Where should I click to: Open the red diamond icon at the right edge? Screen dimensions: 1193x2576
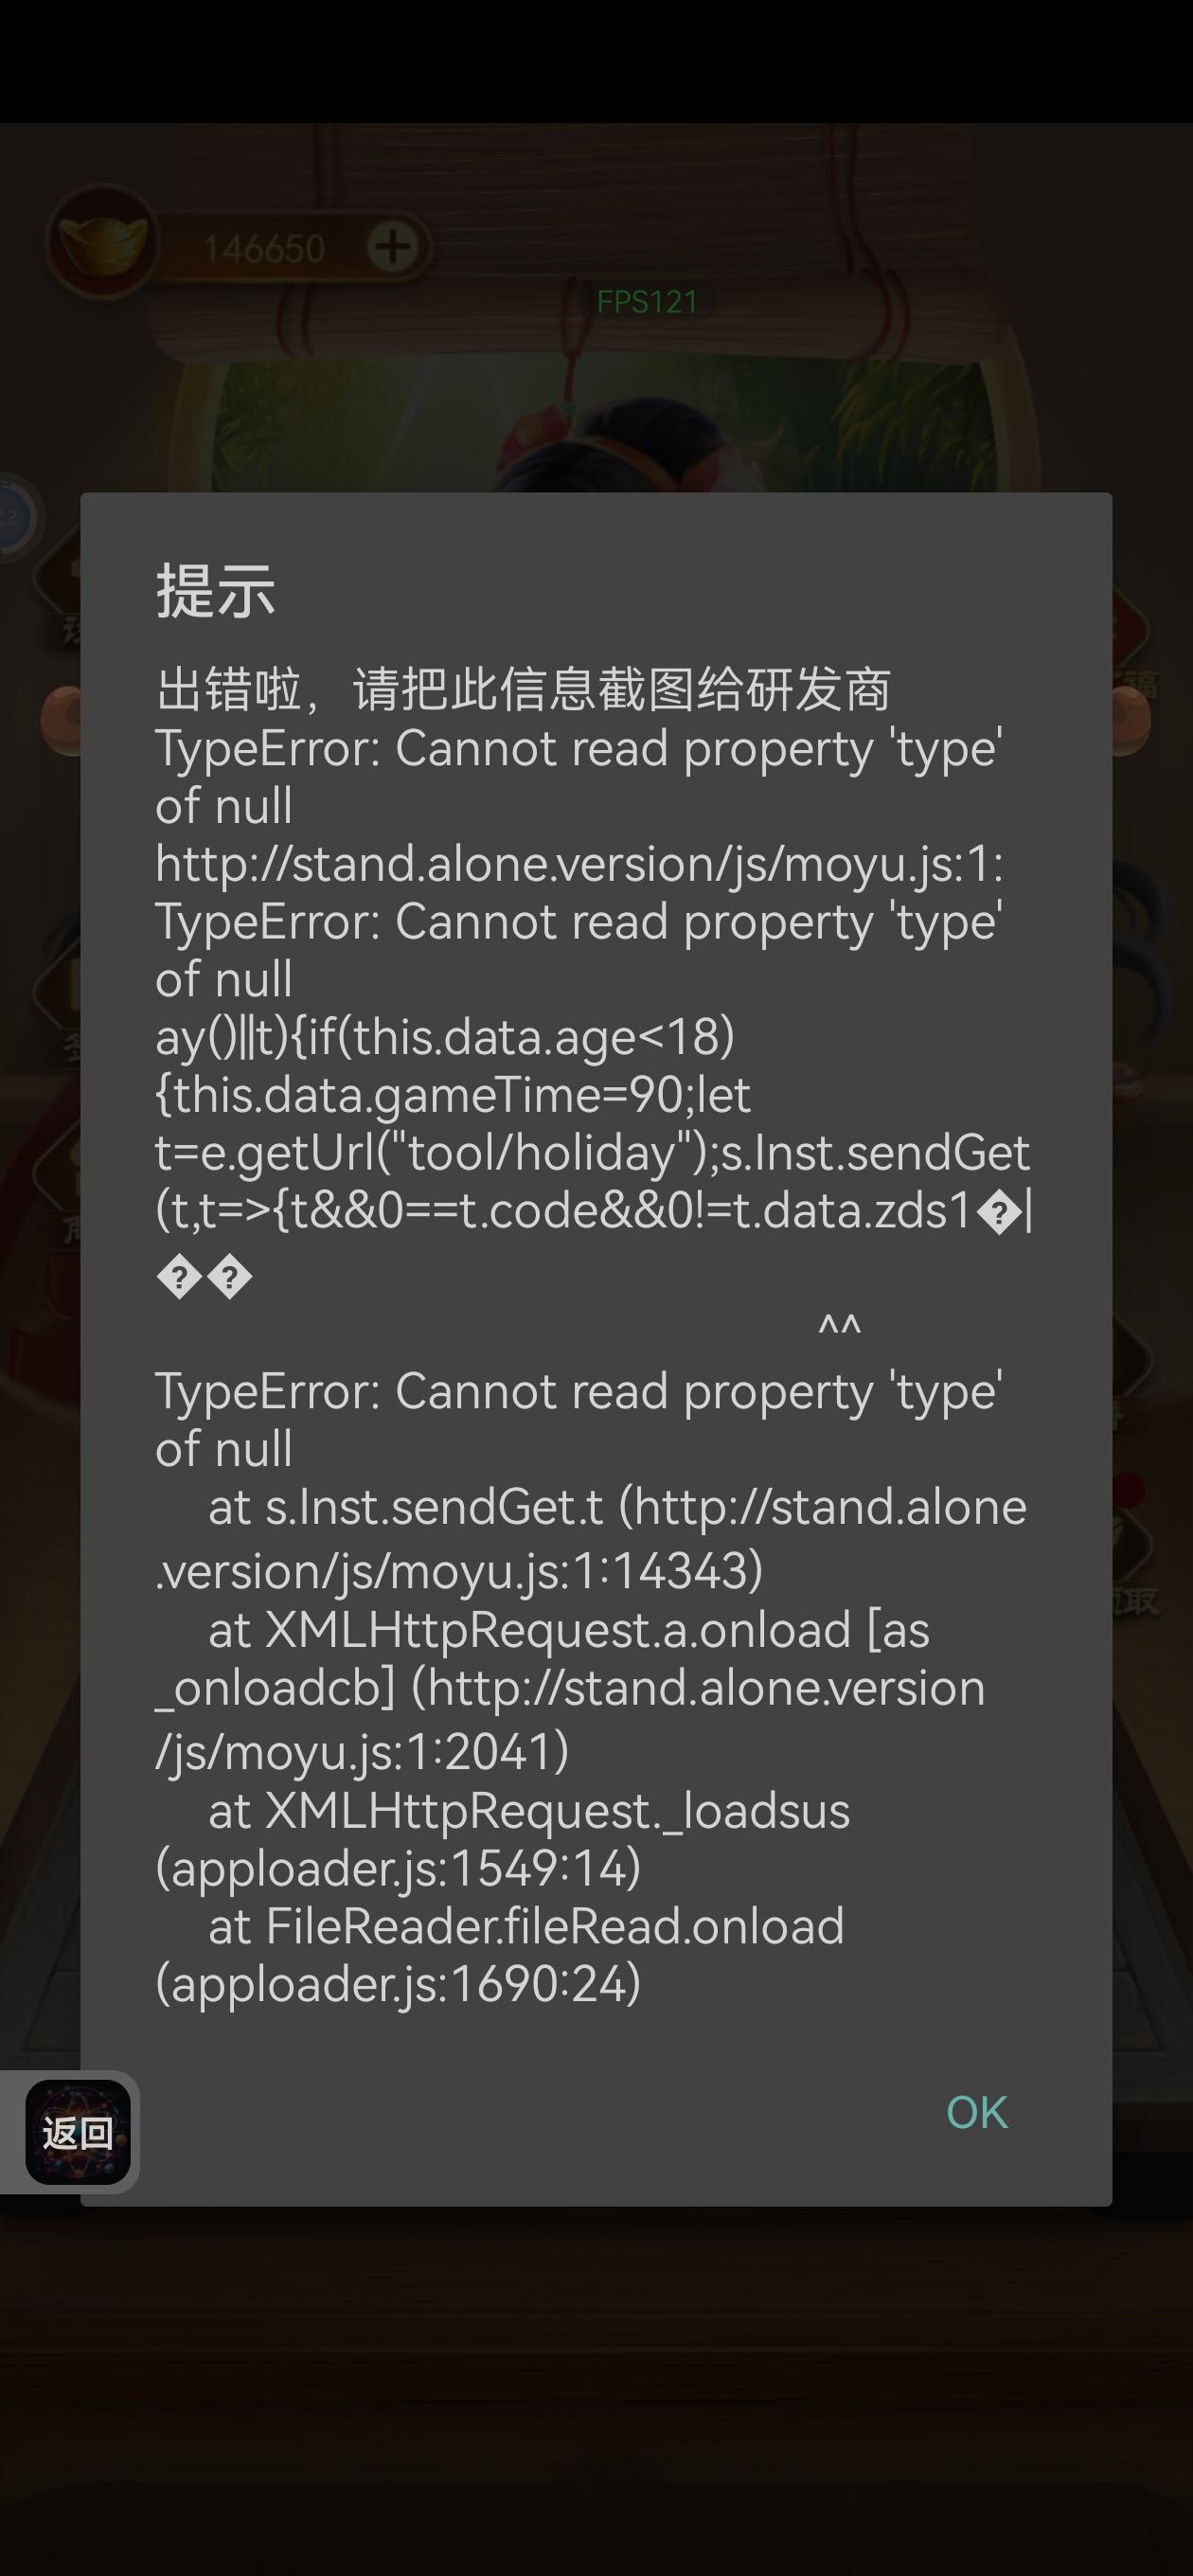pyautogui.click(x=1130, y=630)
